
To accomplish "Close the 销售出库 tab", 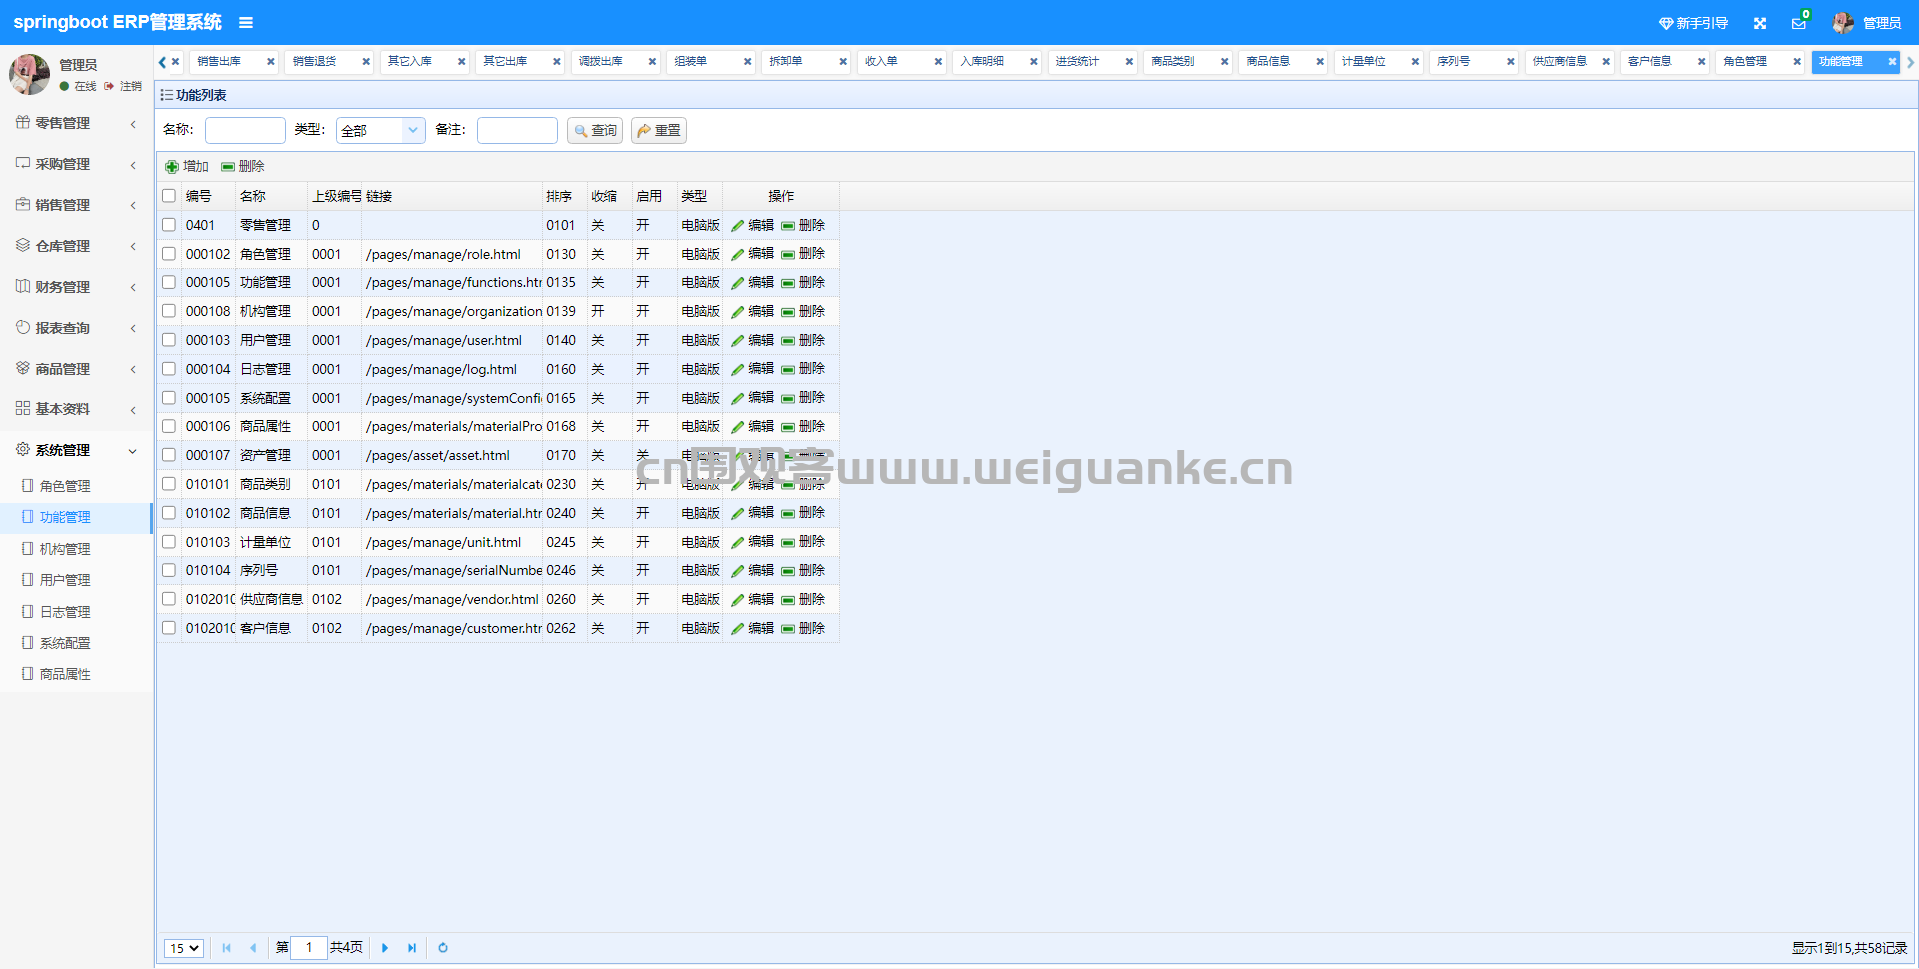I will [270, 62].
